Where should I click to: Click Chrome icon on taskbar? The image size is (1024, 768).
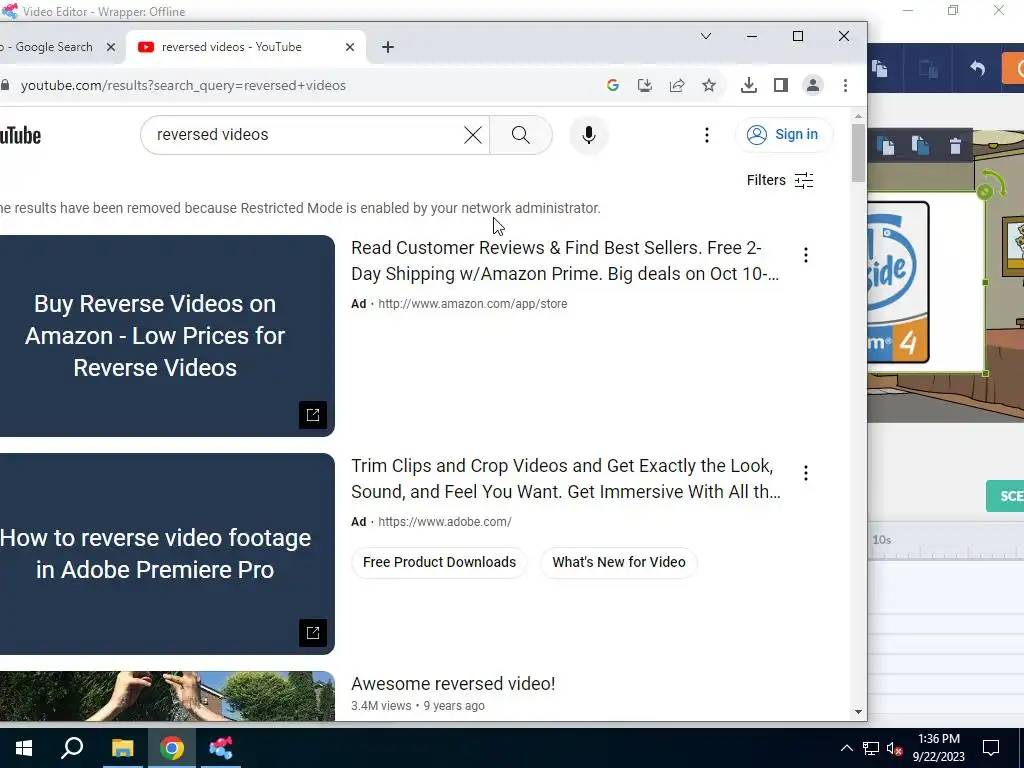[172, 748]
